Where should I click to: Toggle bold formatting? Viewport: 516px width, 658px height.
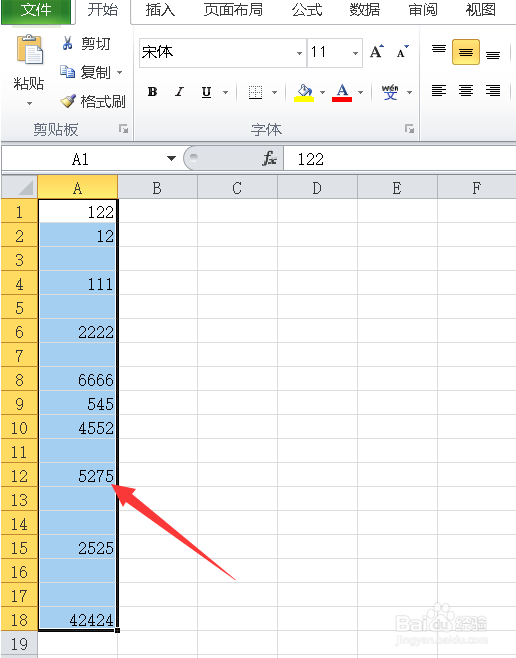153,92
